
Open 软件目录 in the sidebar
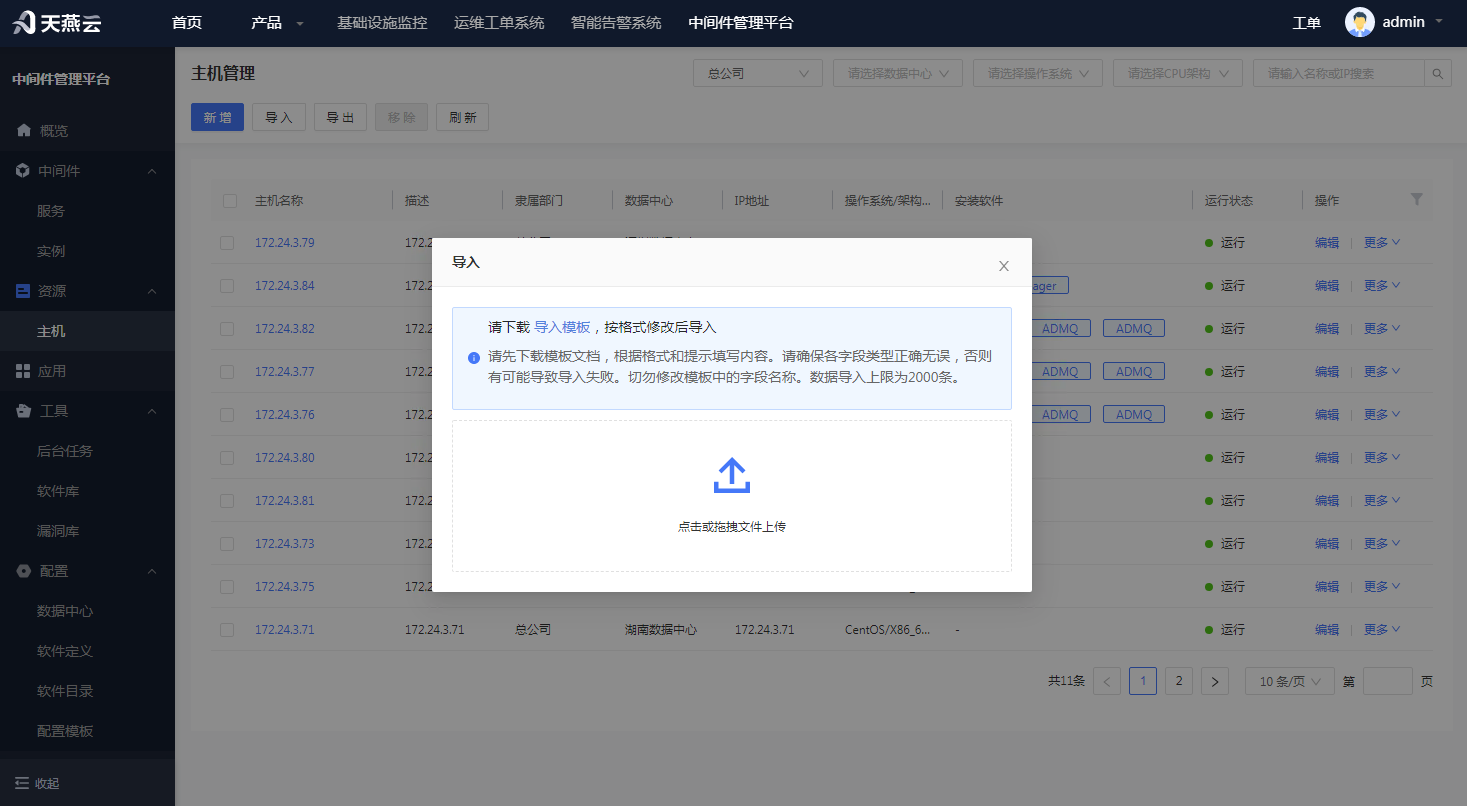(x=65, y=691)
